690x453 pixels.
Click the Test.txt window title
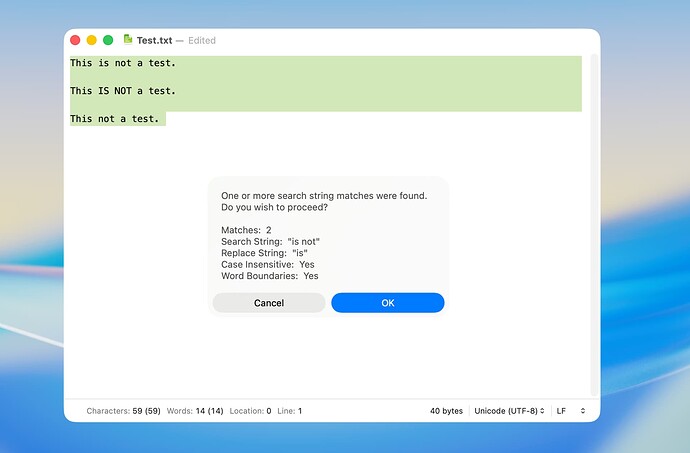tap(154, 41)
